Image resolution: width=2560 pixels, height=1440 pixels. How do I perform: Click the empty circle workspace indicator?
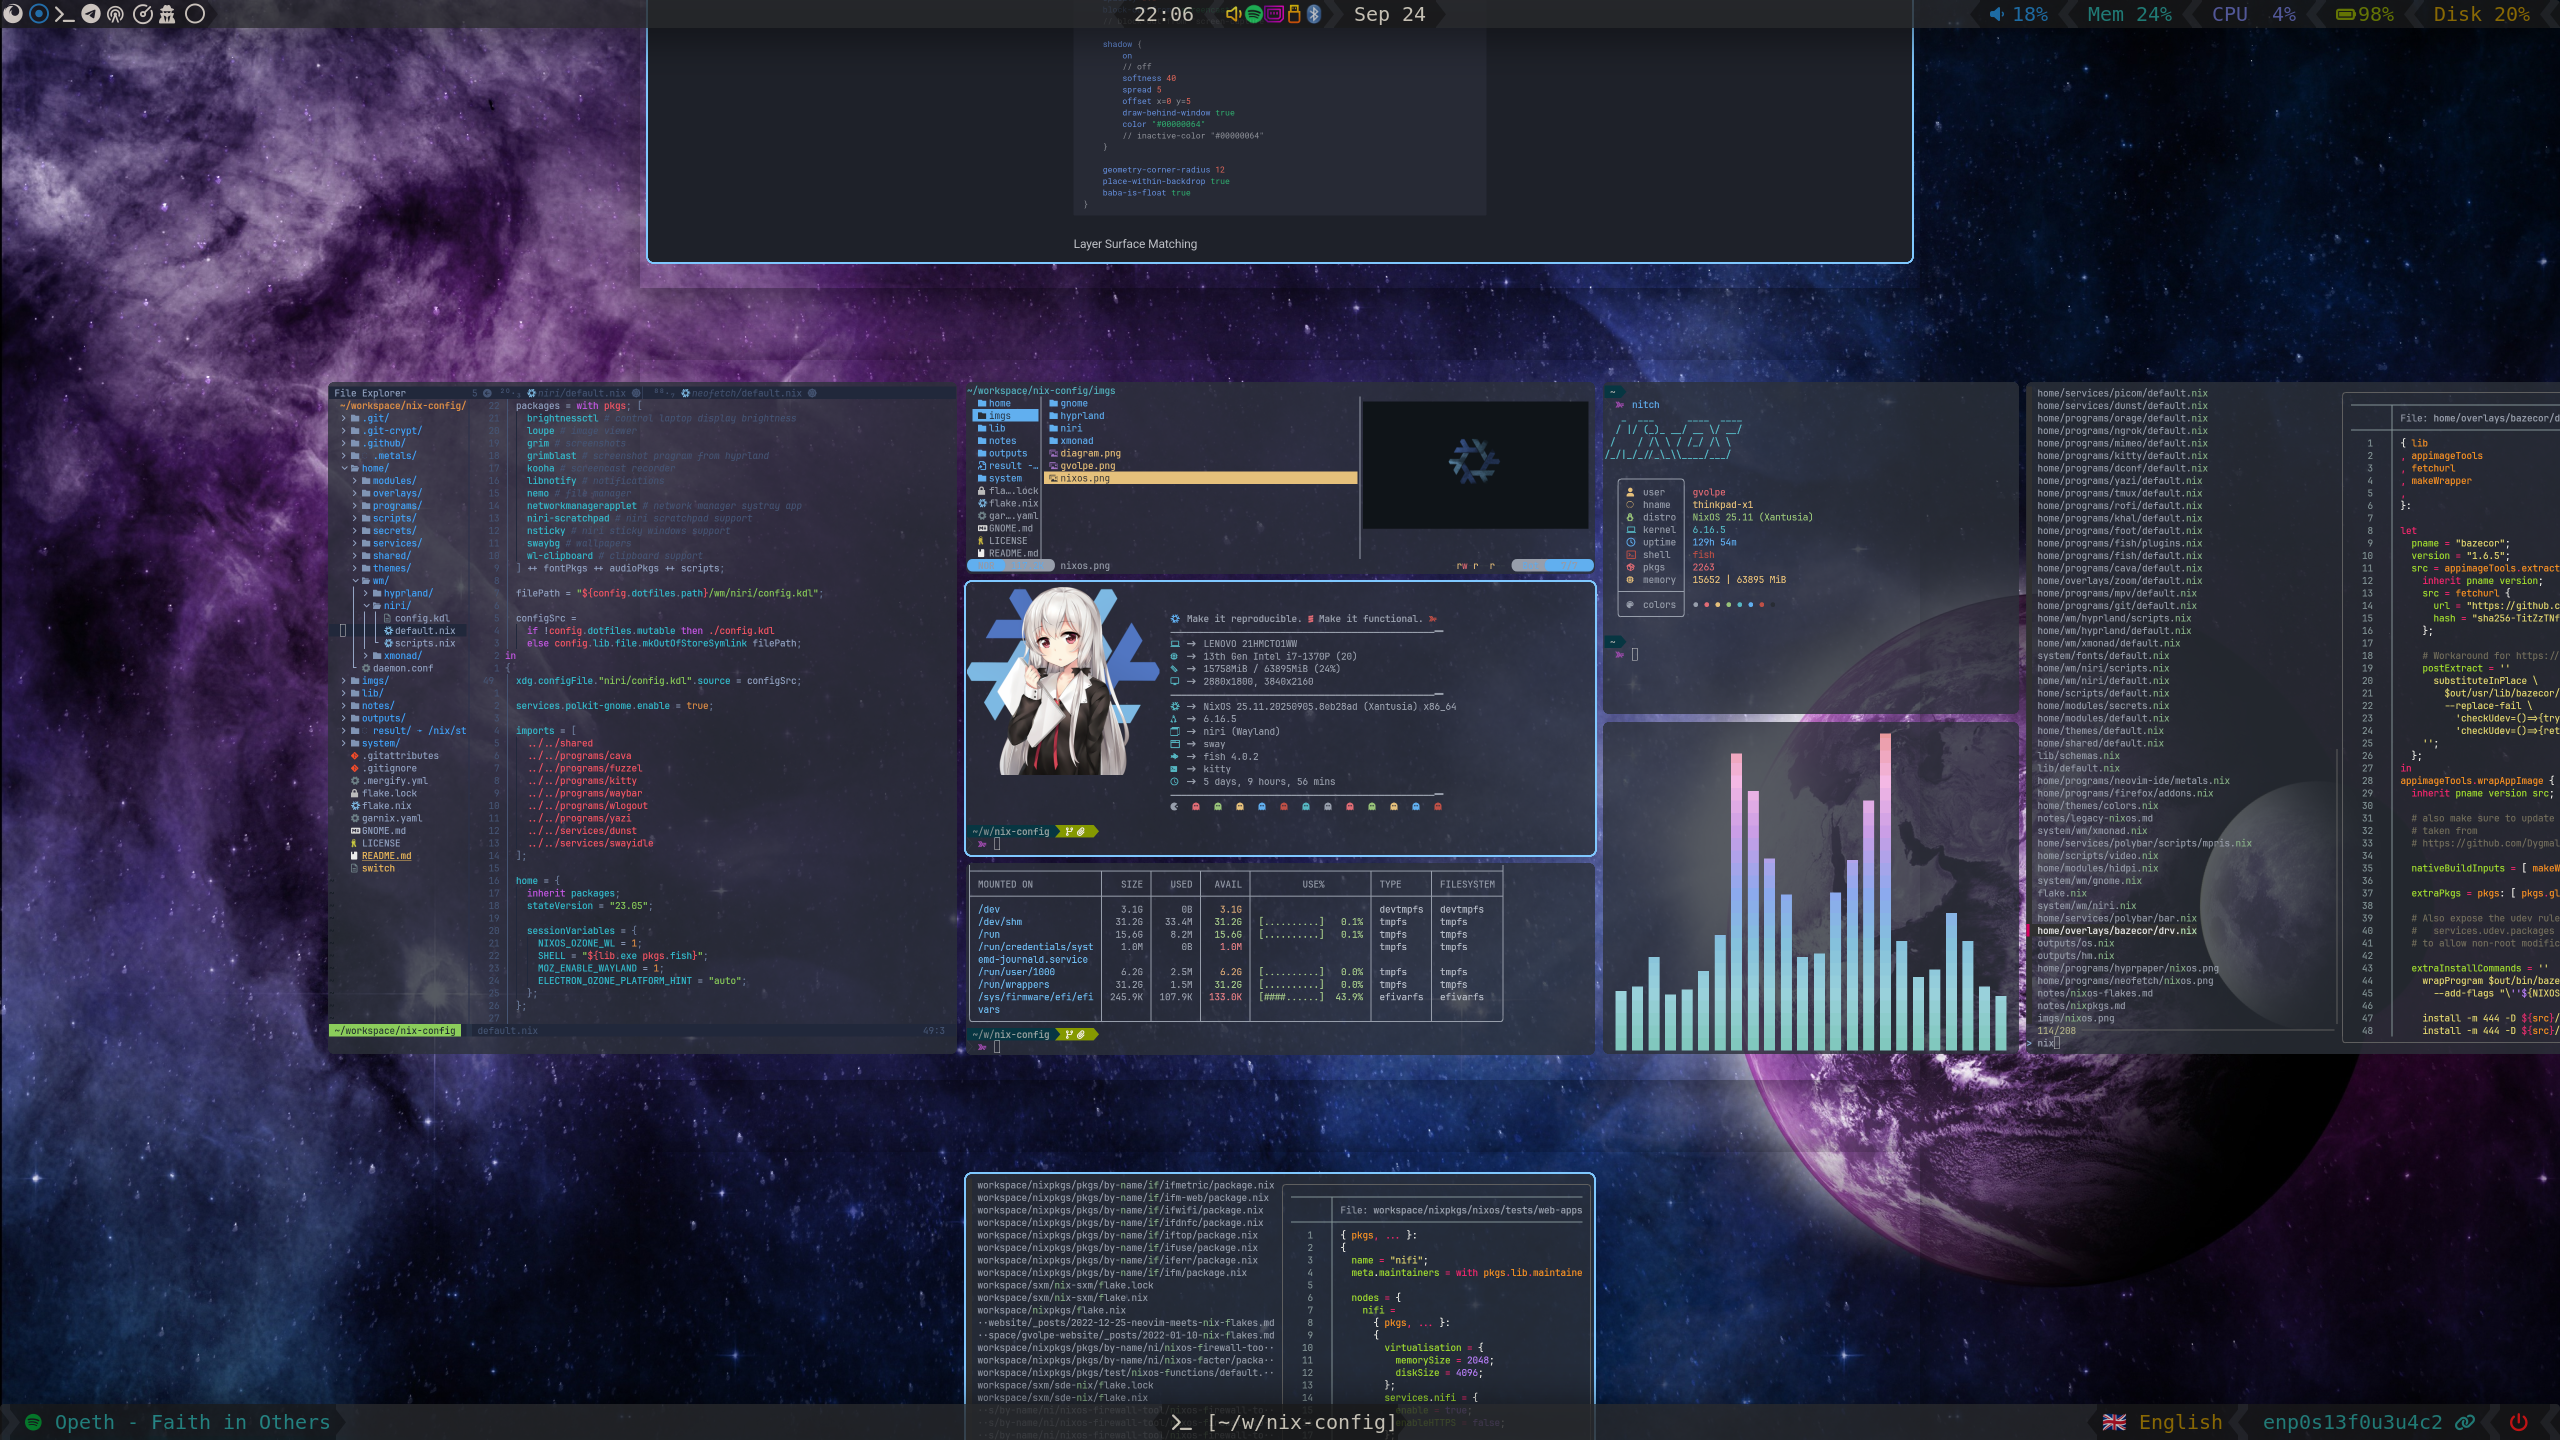click(x=195, y=14)
